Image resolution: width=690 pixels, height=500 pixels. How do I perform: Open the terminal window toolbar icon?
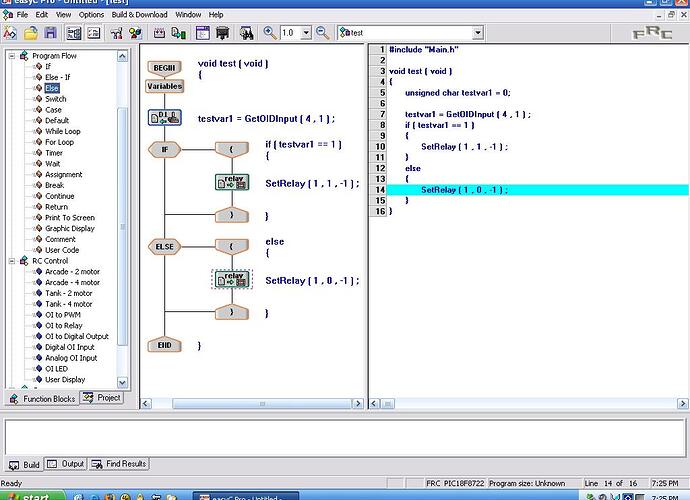pos(202,33)
